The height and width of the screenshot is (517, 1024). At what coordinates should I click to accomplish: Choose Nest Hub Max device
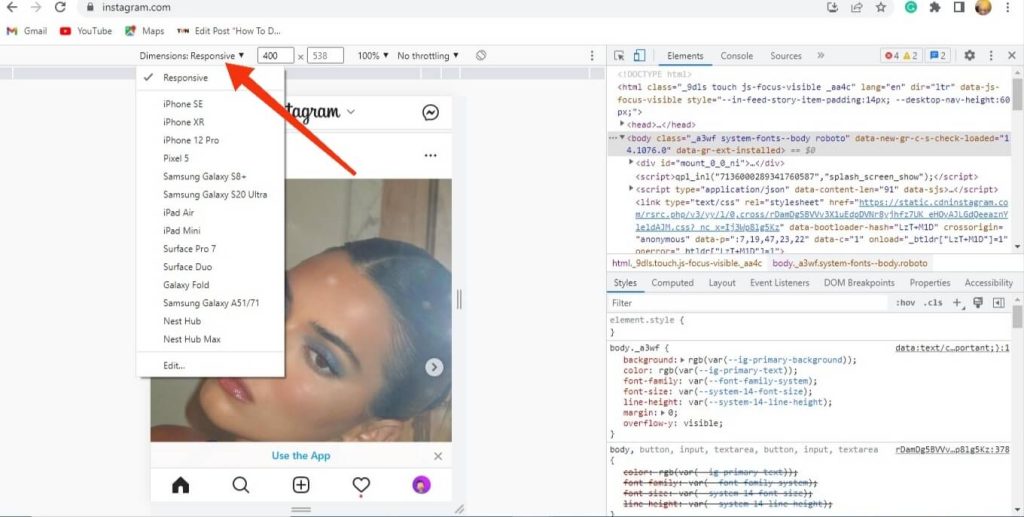click(210, 339)
